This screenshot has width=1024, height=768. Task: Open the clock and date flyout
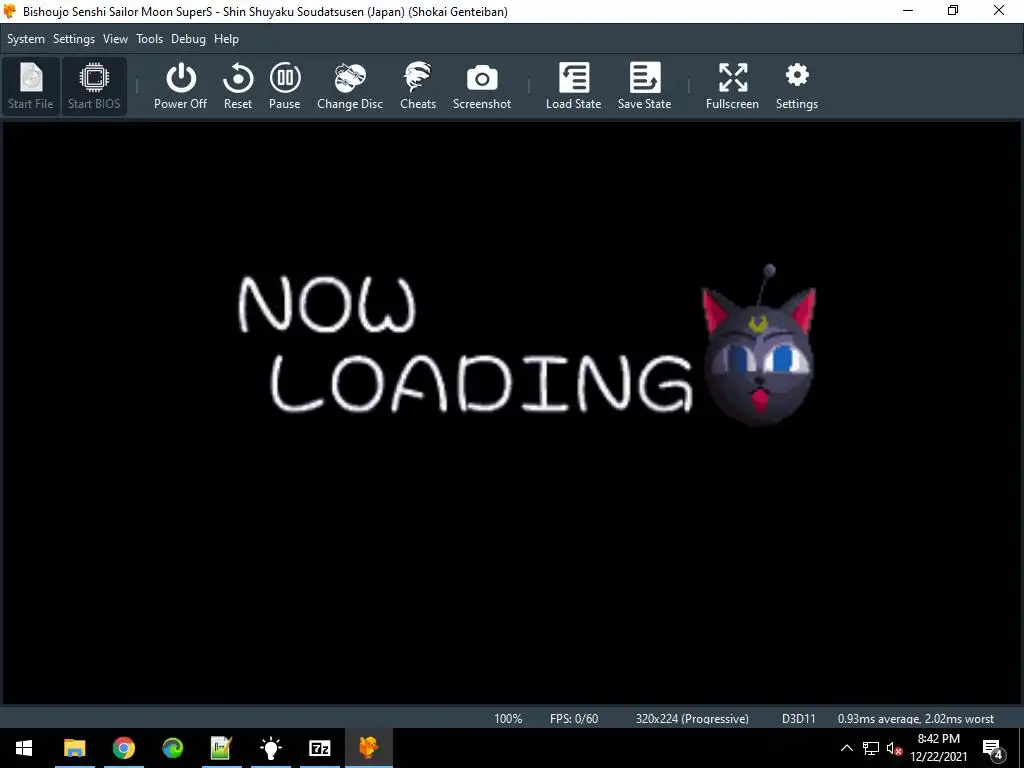coord(938,748)
